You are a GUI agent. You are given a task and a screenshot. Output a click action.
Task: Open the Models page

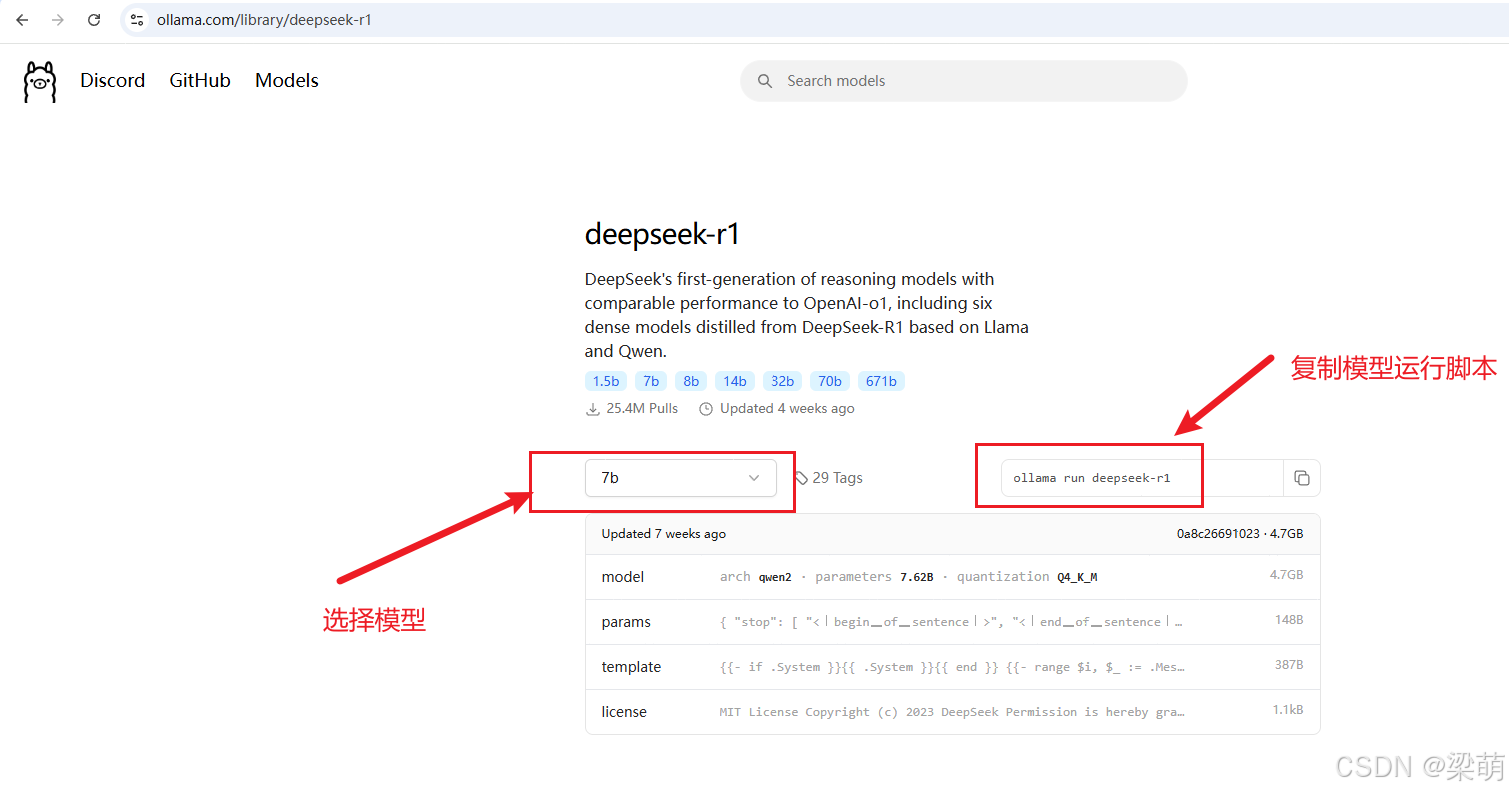(x=287, y=81)
